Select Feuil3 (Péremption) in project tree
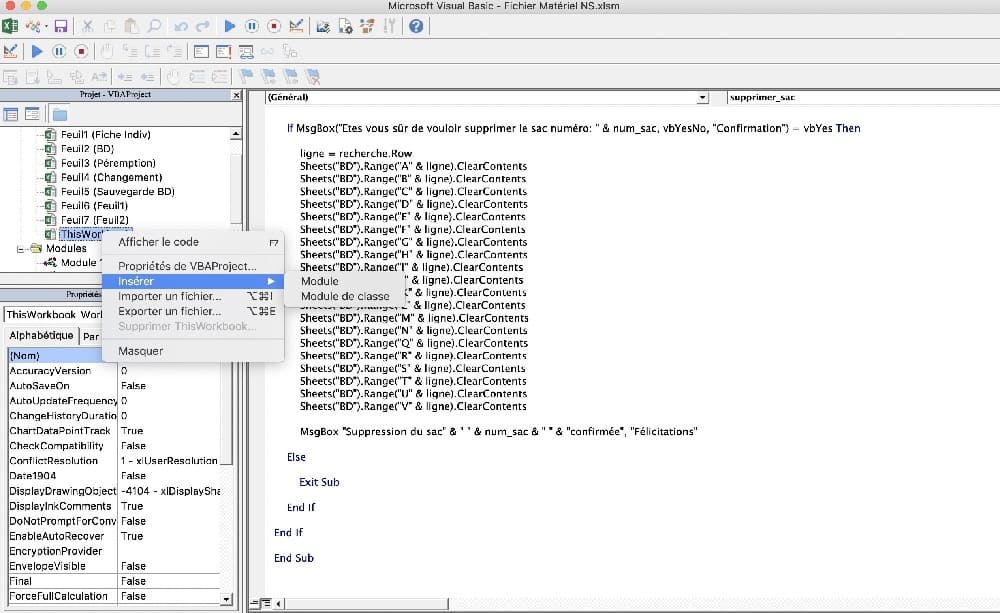Viewport: 1000px width, 613px height. pyautogui.click(x=108, y=163)
